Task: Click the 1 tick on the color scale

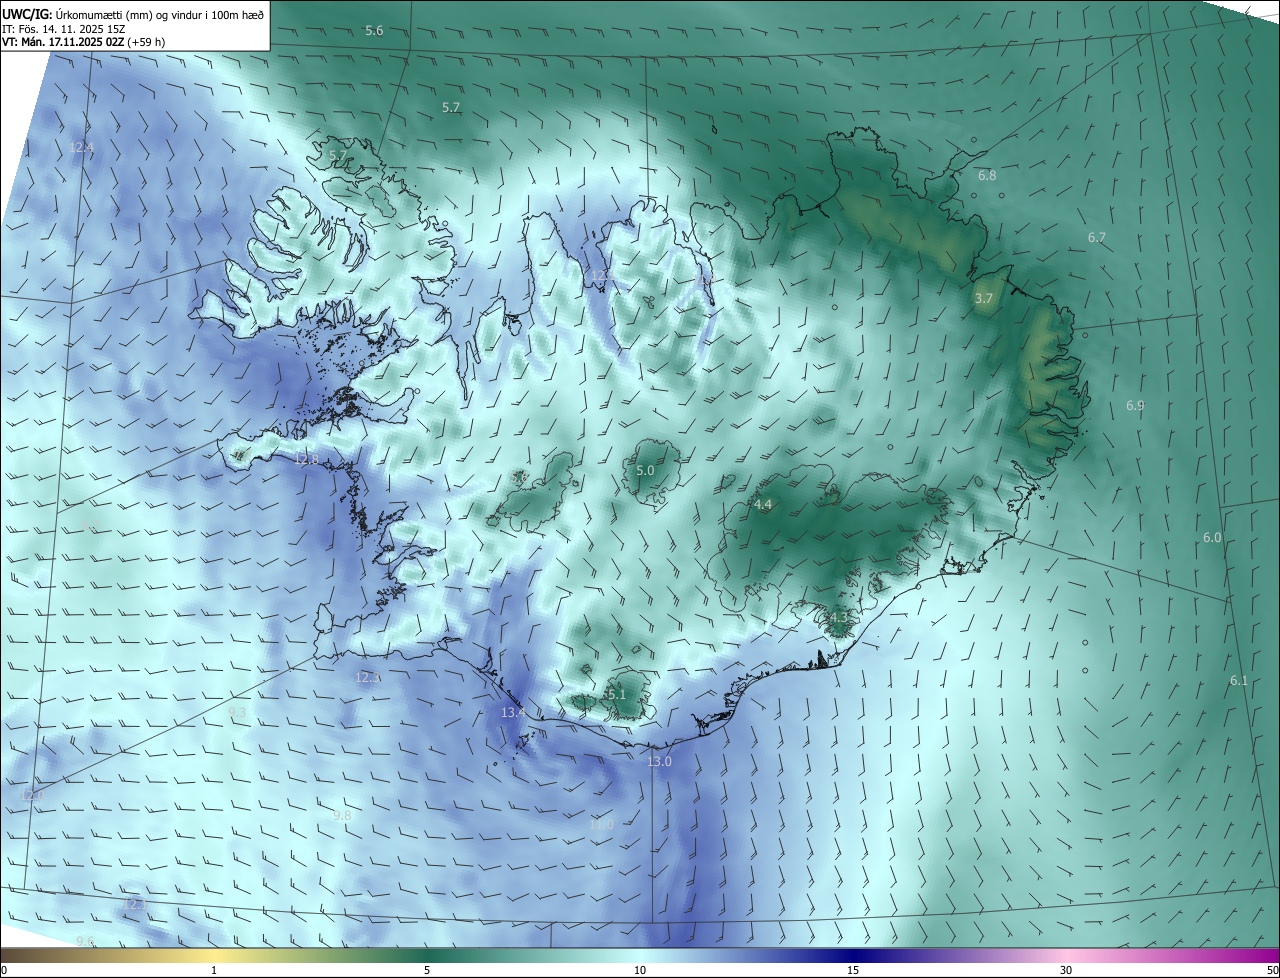Action: (x=214, y=970)
